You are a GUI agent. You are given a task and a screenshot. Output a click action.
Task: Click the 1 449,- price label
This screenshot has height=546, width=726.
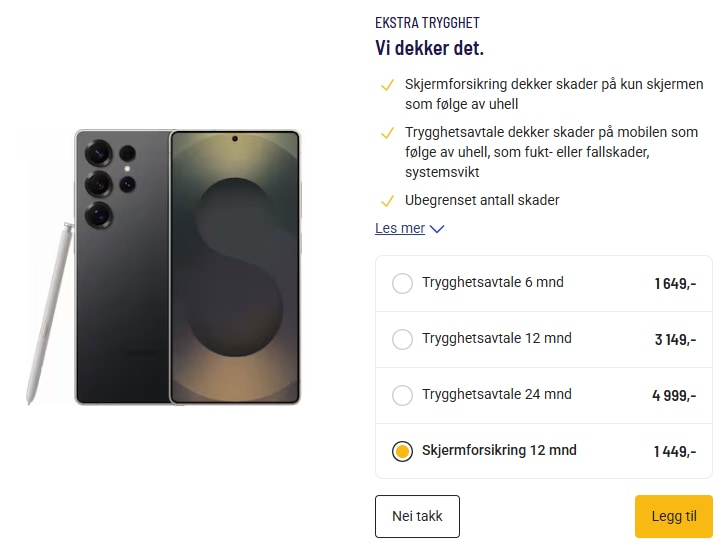coord(675,451)
